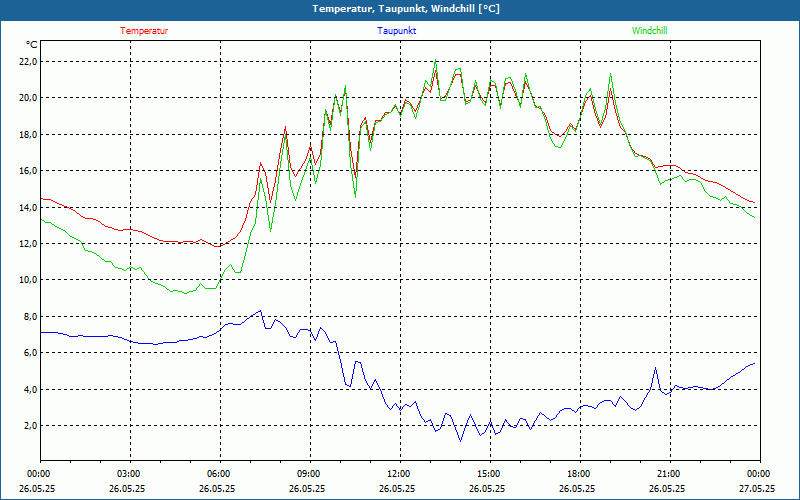Click the 20,0 y-axis value
The height and width of the screenshot is (500, 800).
[29, 98]
